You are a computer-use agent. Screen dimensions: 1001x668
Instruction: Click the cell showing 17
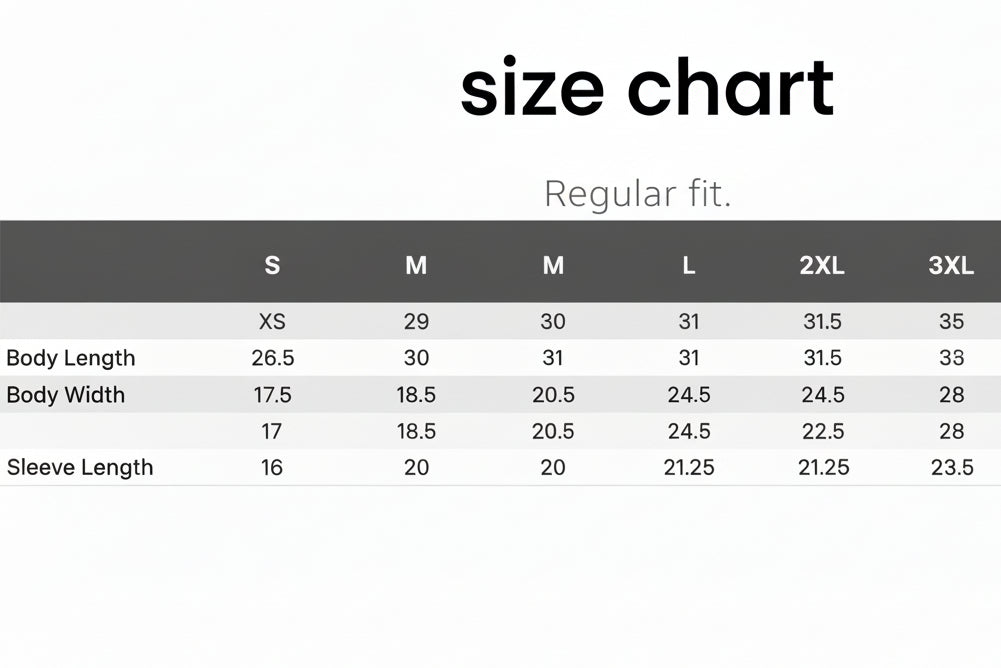click(272, 431)
